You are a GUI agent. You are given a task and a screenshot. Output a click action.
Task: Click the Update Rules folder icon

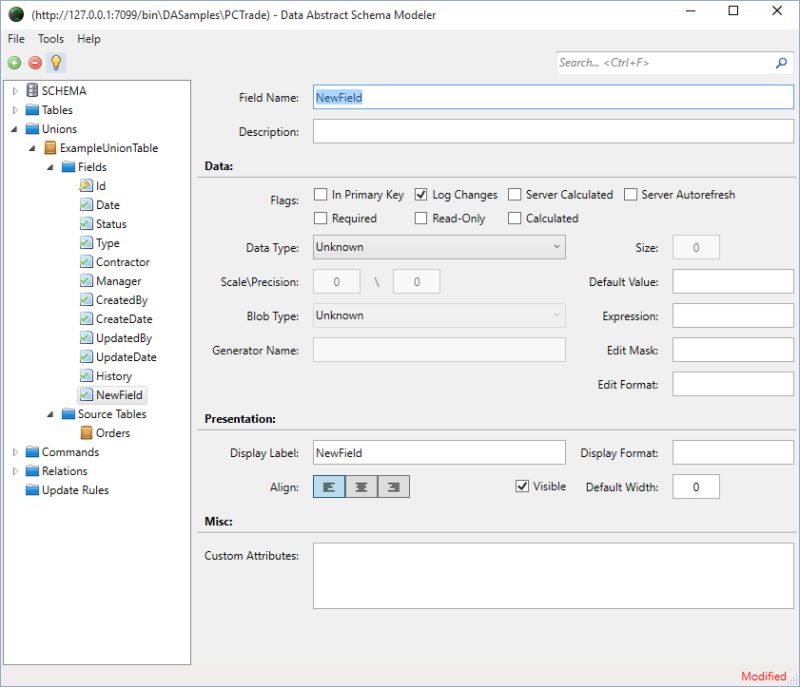click(32, 490)
